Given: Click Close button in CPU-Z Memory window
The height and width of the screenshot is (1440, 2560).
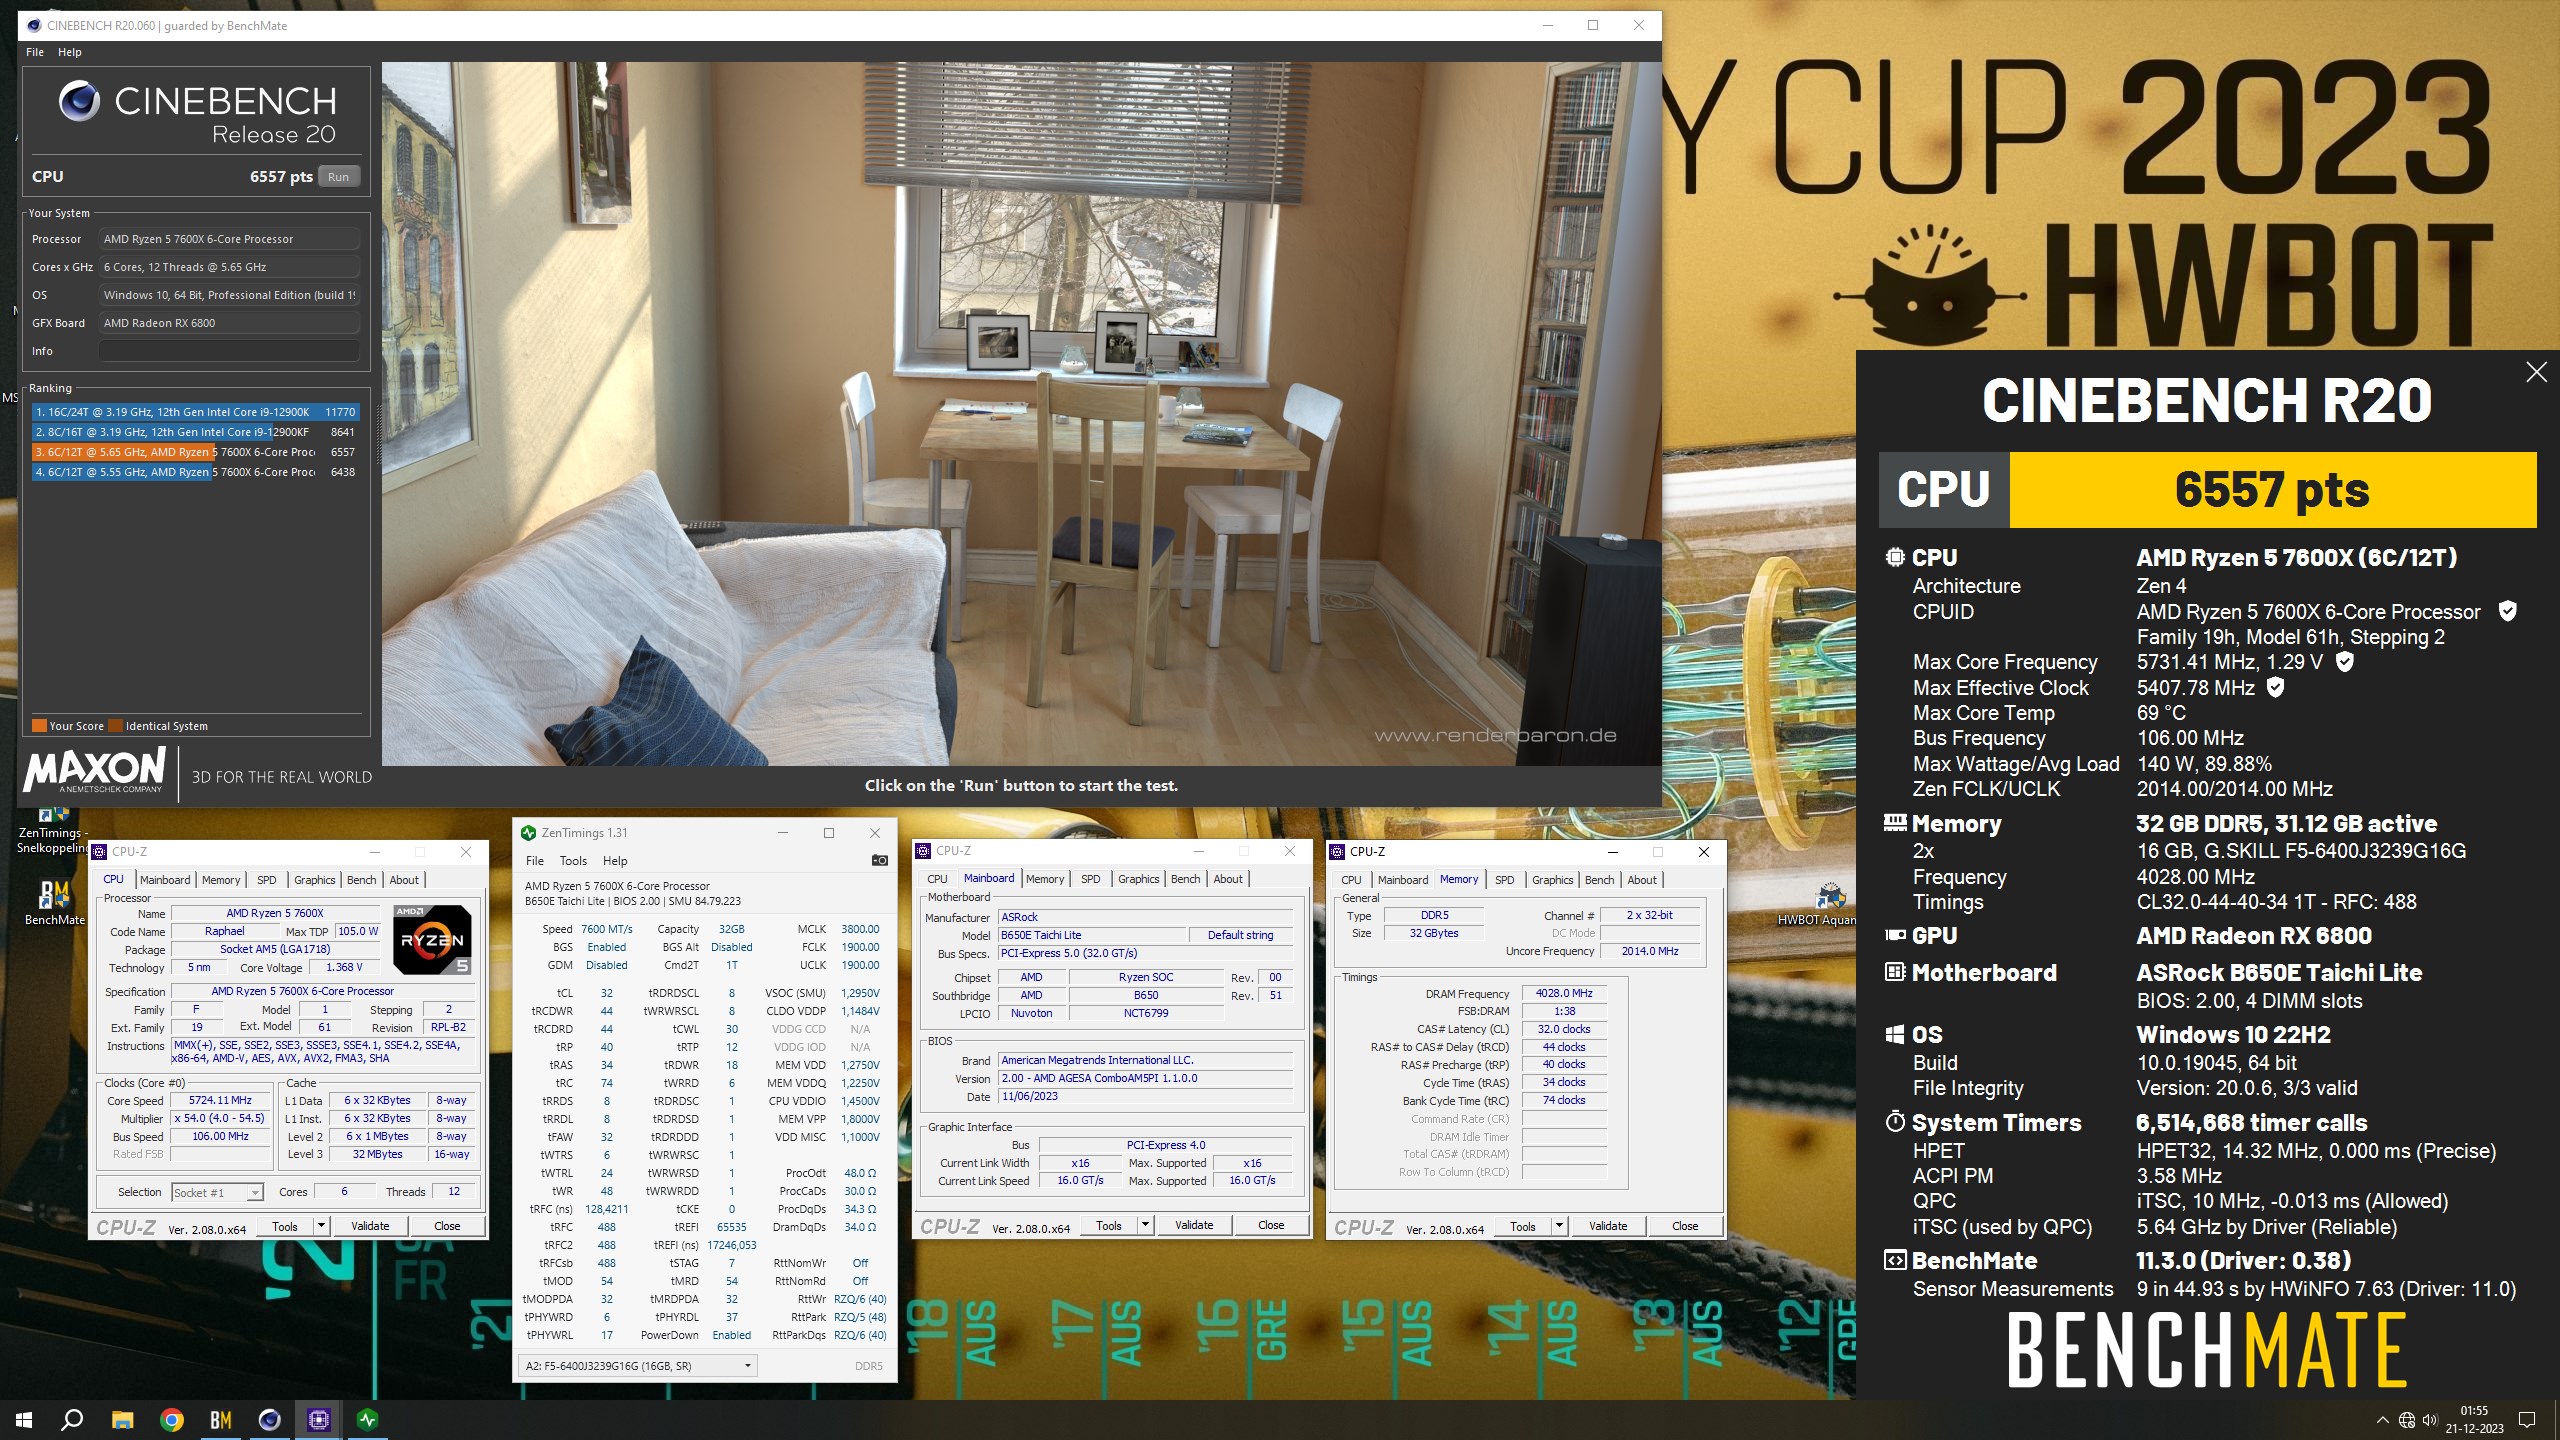Looking at the screenshot, I should (1685, 1226).
